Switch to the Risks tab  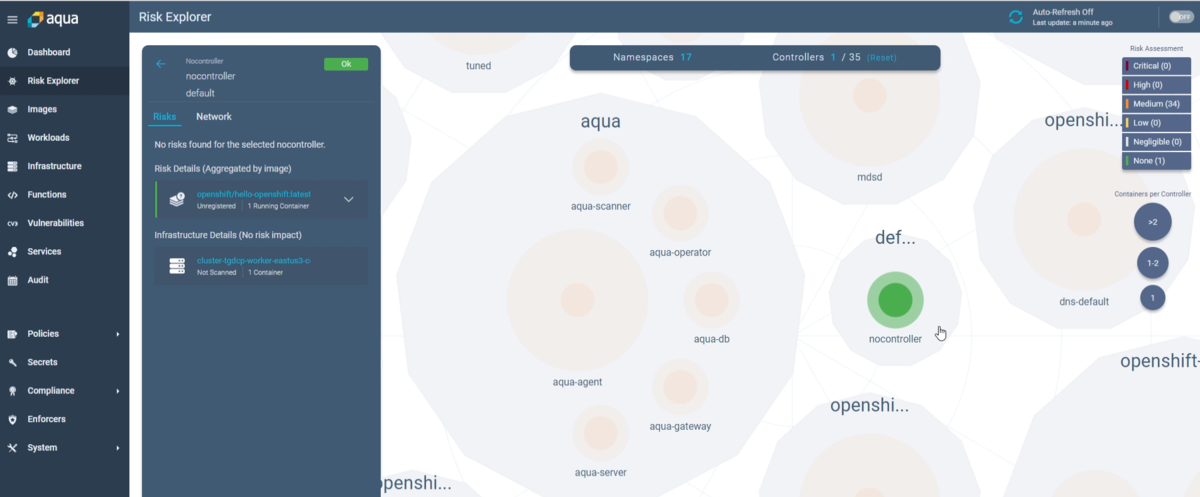(164, 117)
